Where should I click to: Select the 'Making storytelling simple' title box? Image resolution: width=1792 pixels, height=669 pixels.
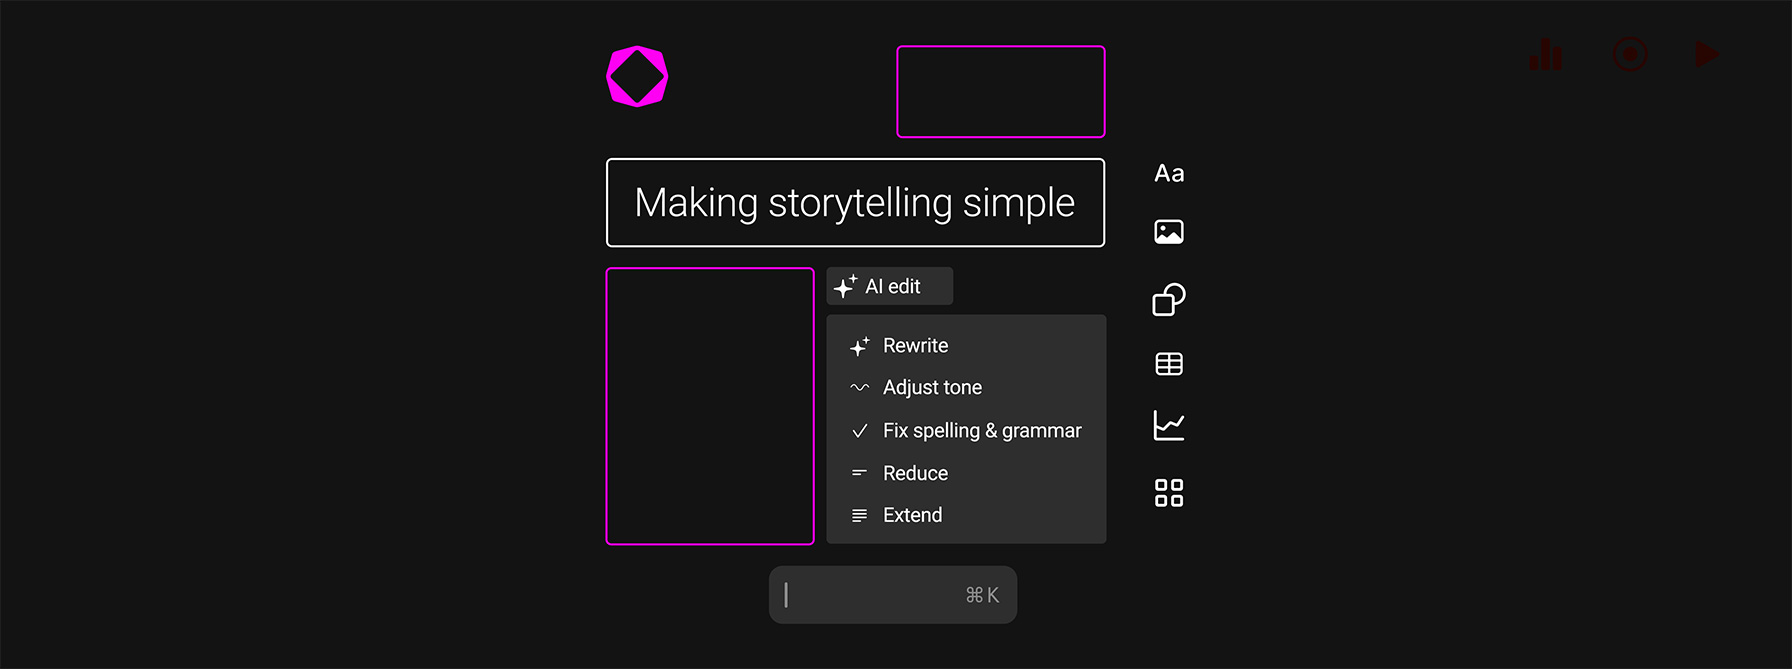[x=855, y=203]
